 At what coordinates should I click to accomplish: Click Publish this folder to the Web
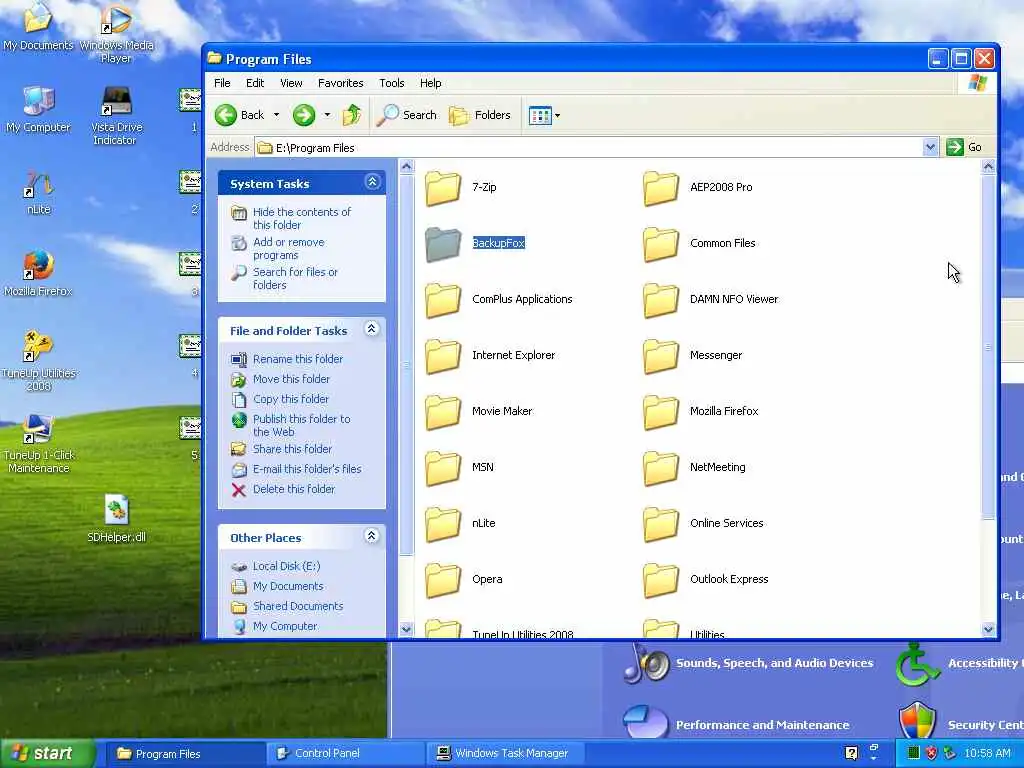pyautogui.click(x=301, y=425)
